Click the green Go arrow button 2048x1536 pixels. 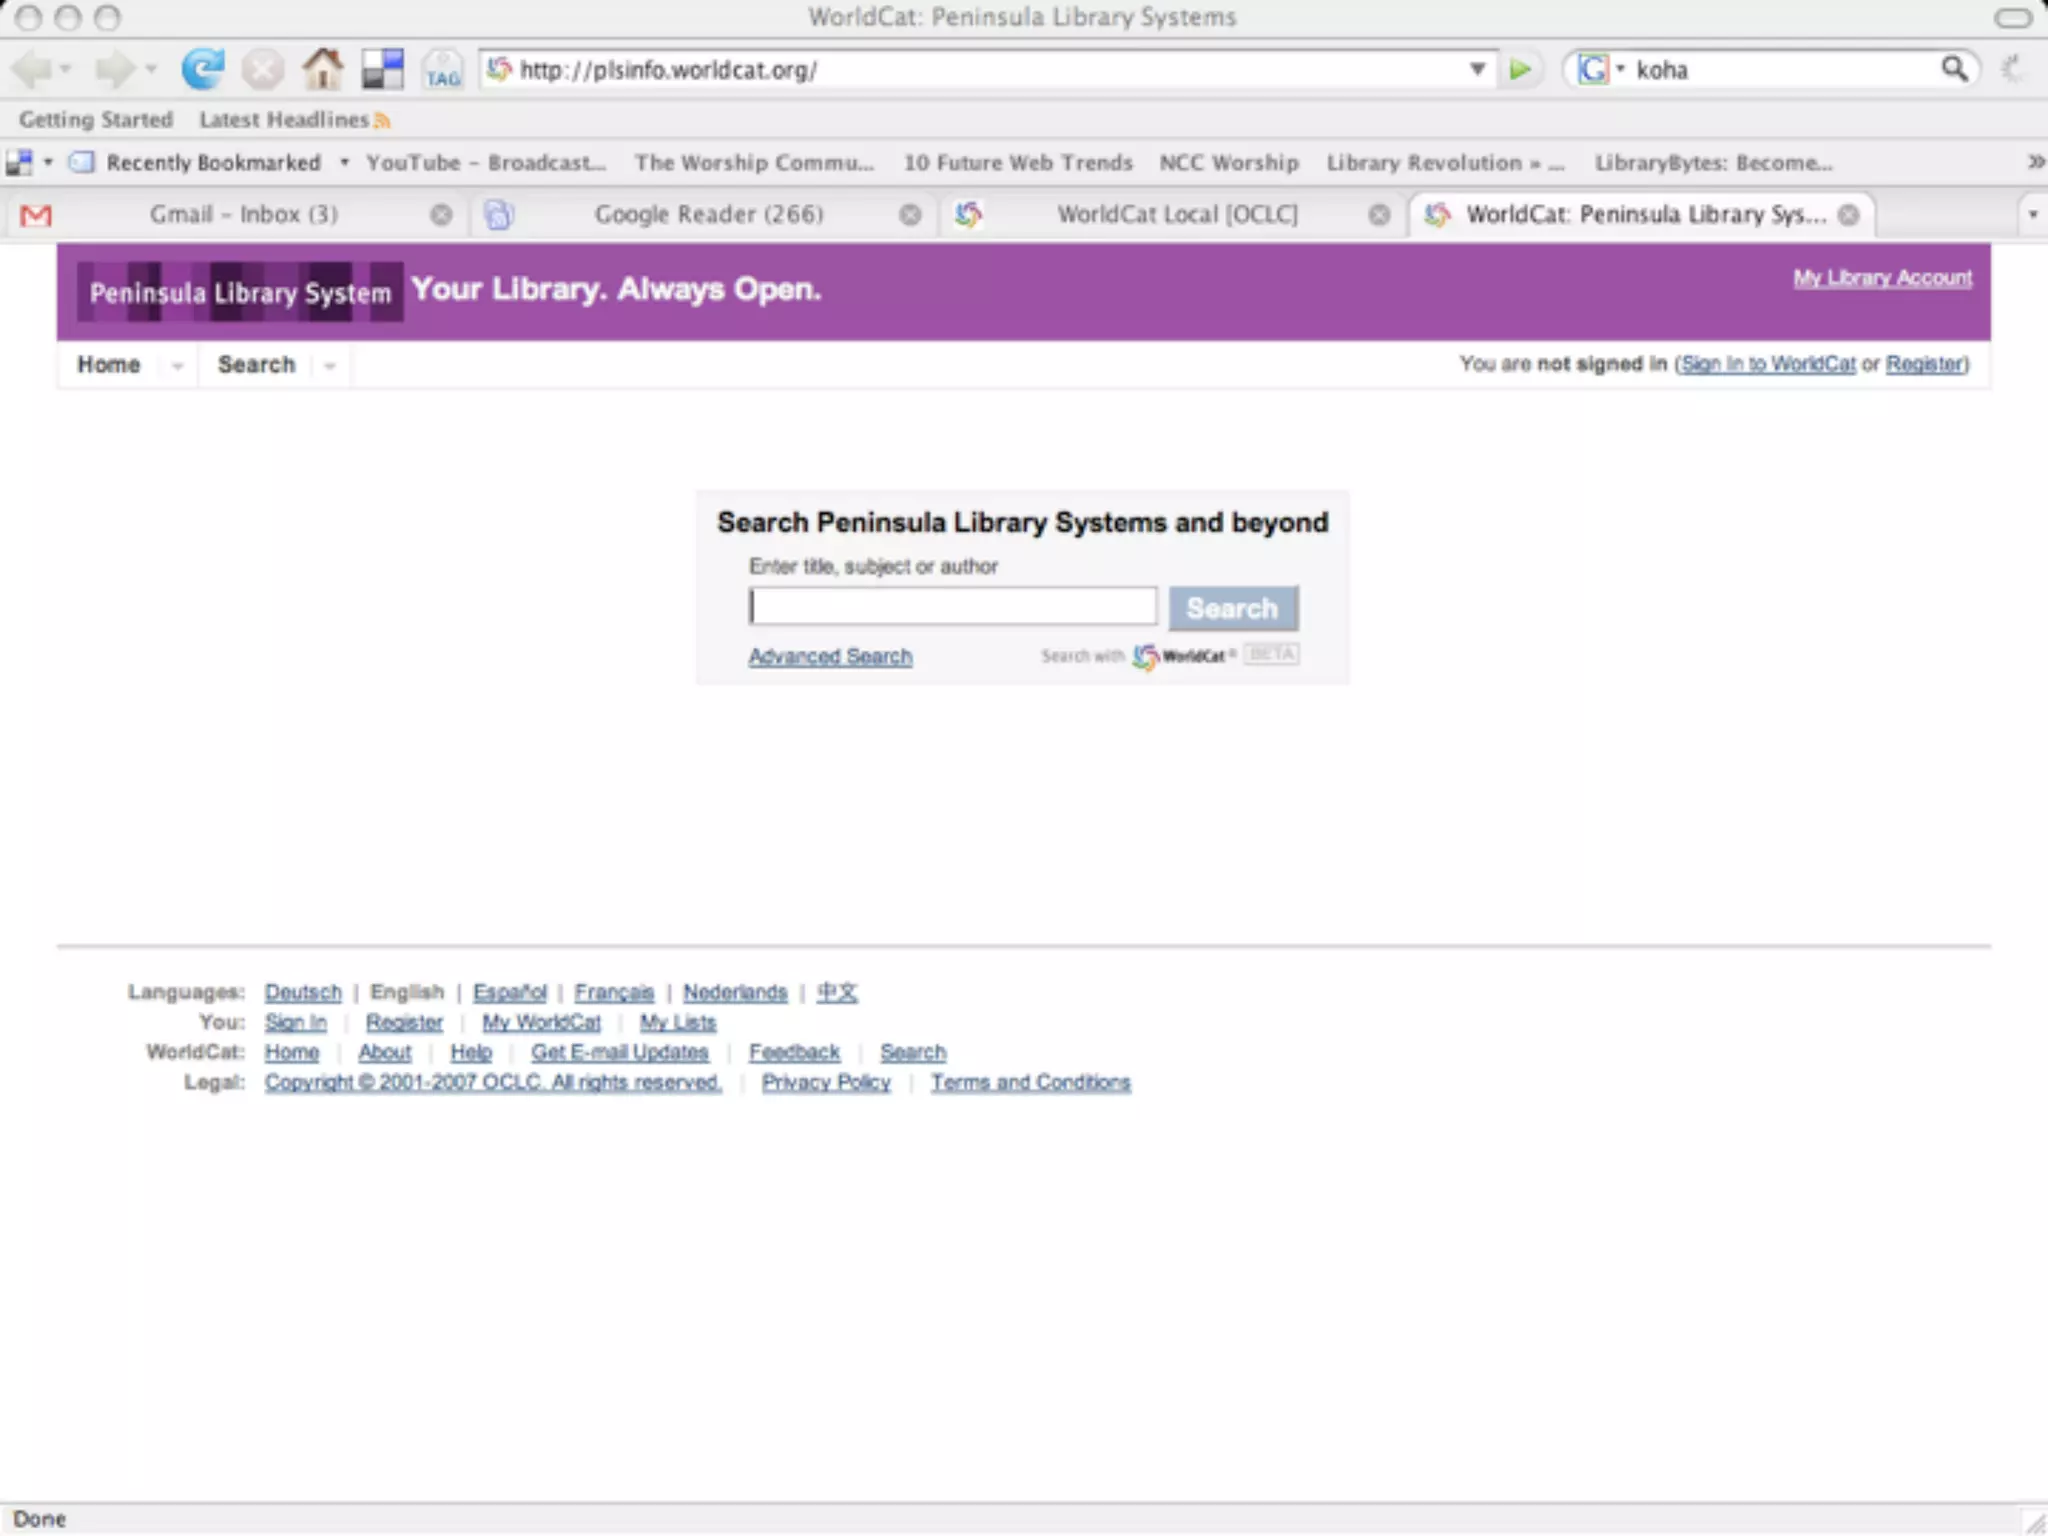1520,69
